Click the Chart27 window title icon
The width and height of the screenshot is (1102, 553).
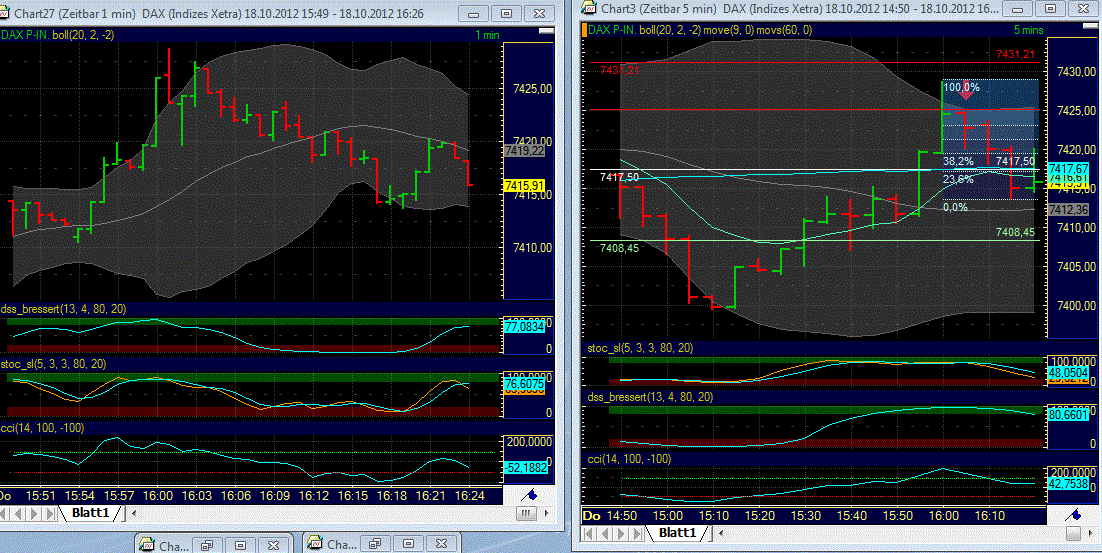click(x=4, y=13)
